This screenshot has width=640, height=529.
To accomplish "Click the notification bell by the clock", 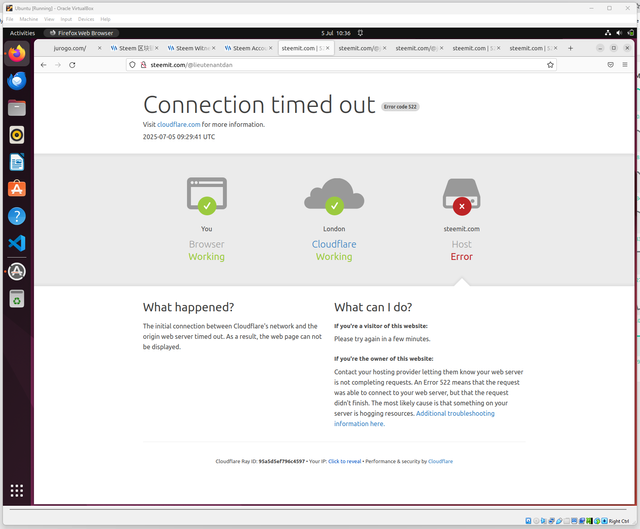I will (360, 33).
